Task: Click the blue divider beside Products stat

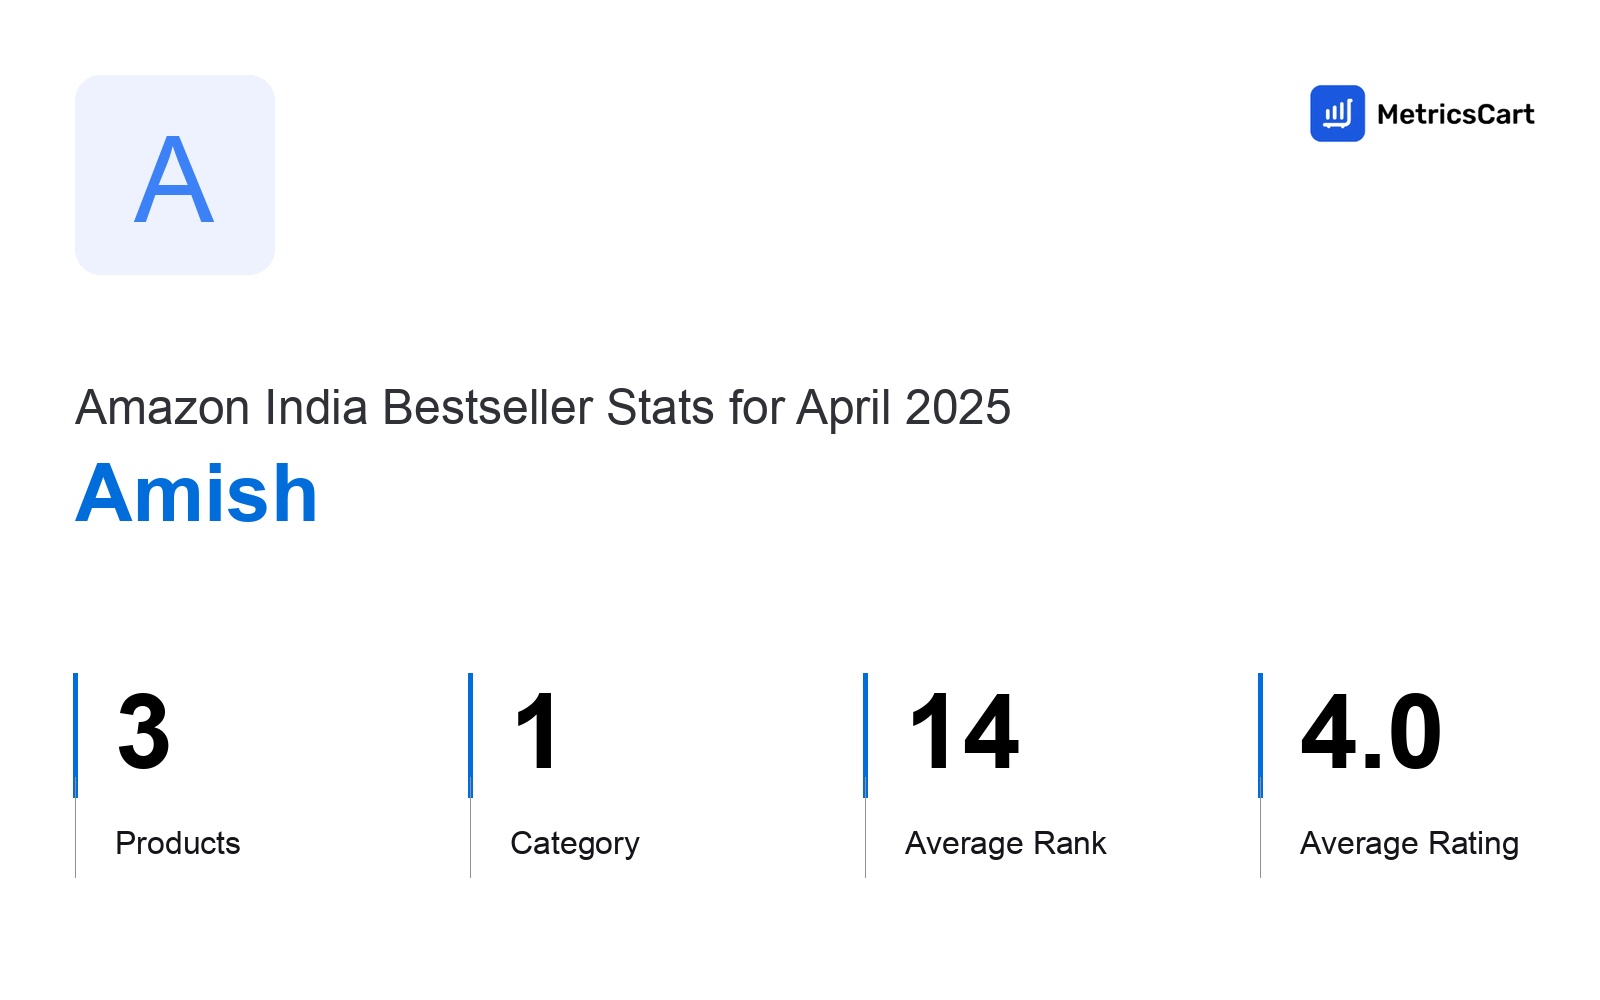Action: click(x=75, y=735)
